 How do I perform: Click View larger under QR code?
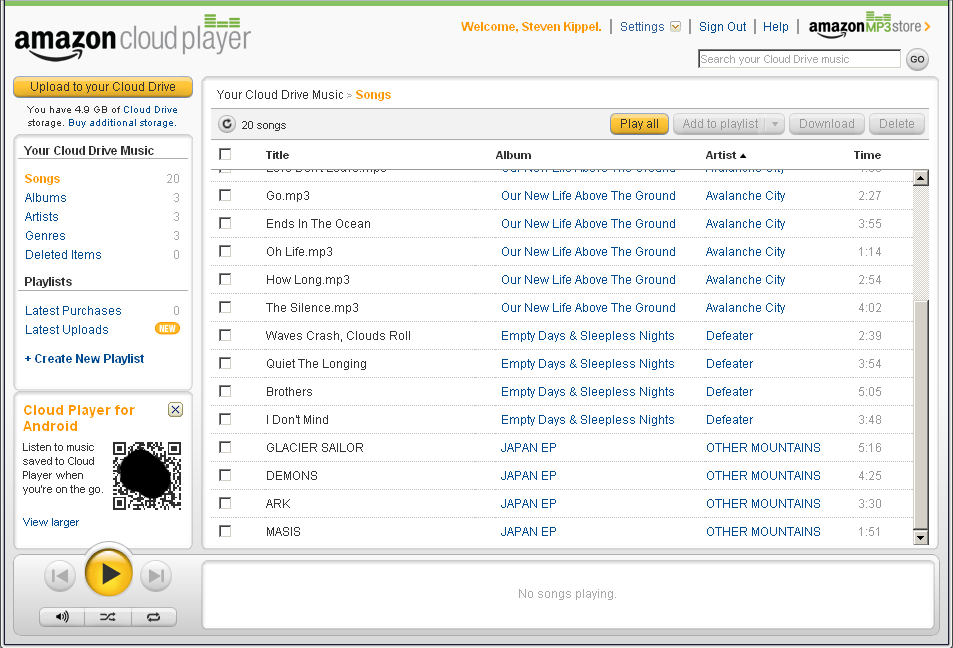[50, 522]
